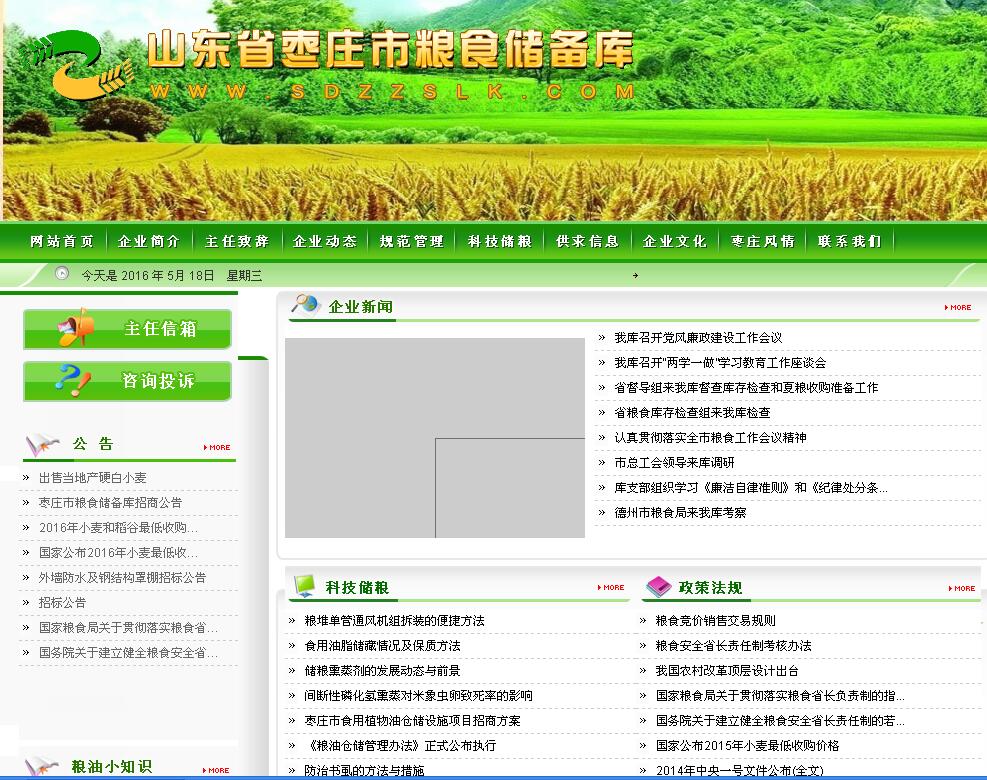Go to 网站首页 in the navigation bar
987x780 pixels.
62,241
